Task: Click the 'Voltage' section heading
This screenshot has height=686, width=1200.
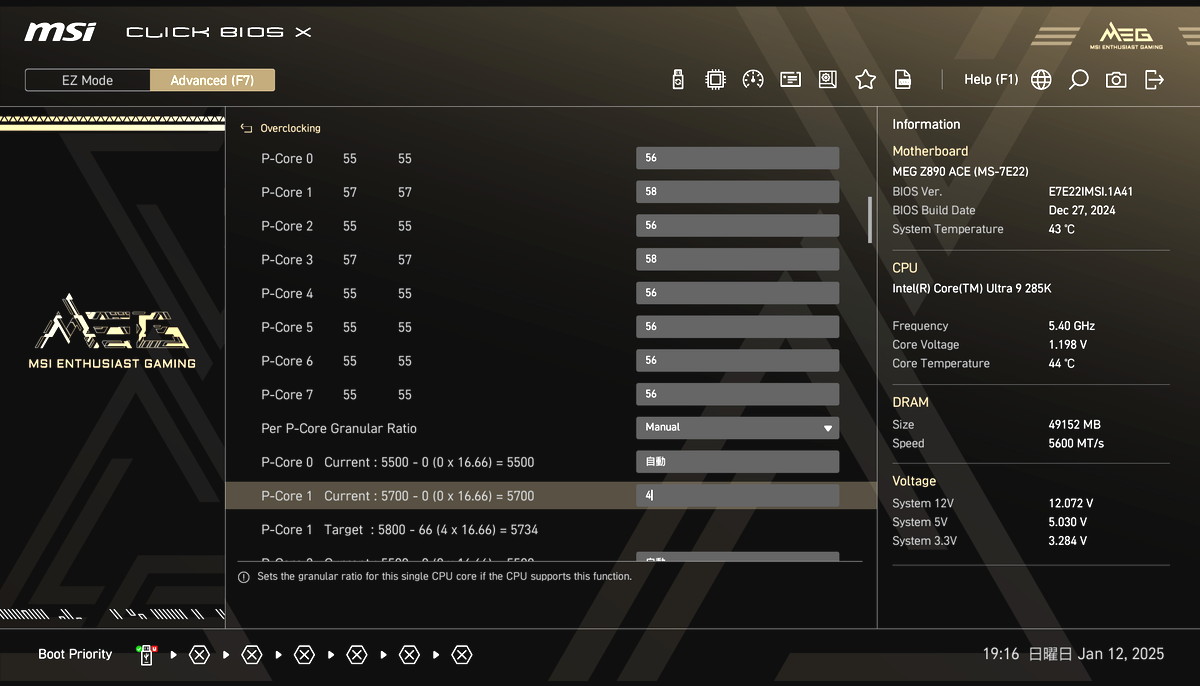Action: (914, 482)
